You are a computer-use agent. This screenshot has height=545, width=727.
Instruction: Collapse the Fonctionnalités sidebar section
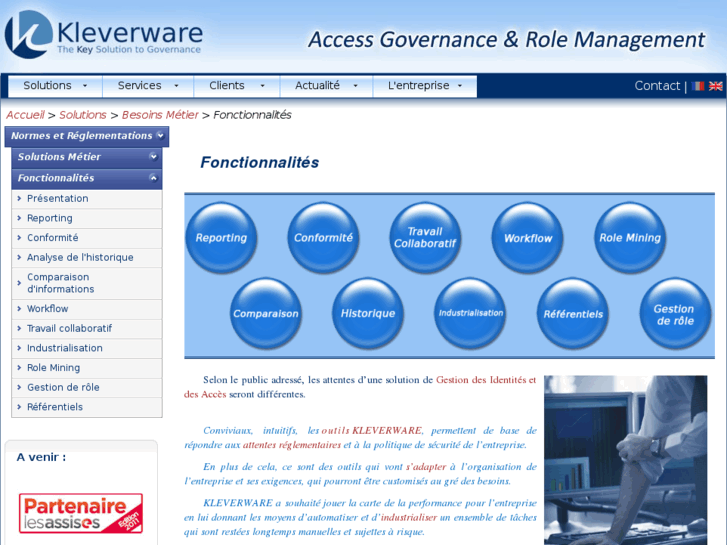pyautogui.click(x=87, y=178)
